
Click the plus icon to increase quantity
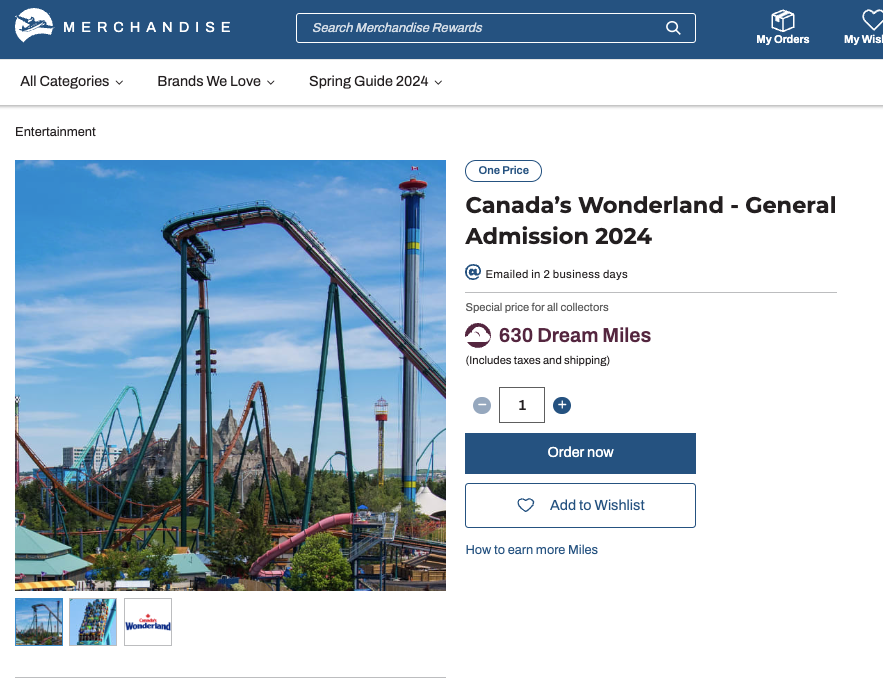point(562,405)
